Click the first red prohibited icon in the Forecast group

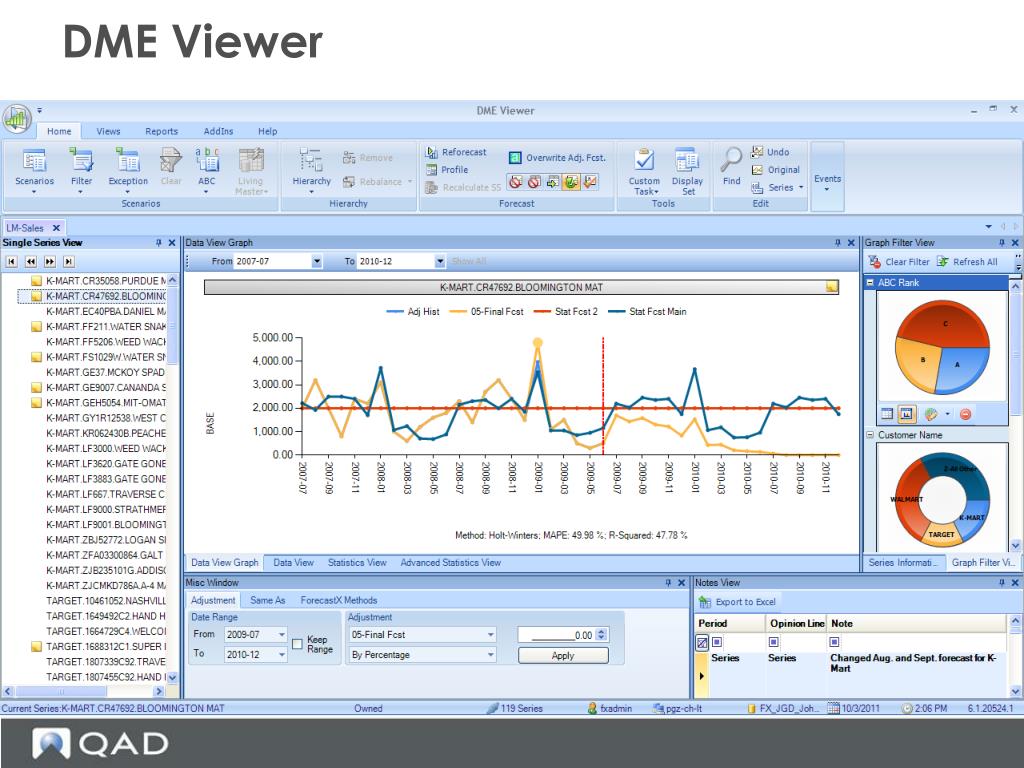(516, 182)
